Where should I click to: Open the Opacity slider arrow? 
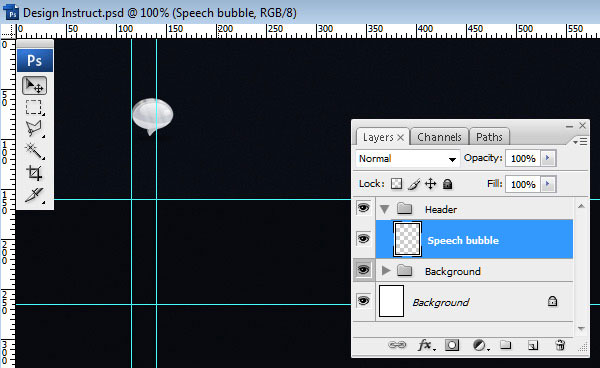[x=548, y=158]
